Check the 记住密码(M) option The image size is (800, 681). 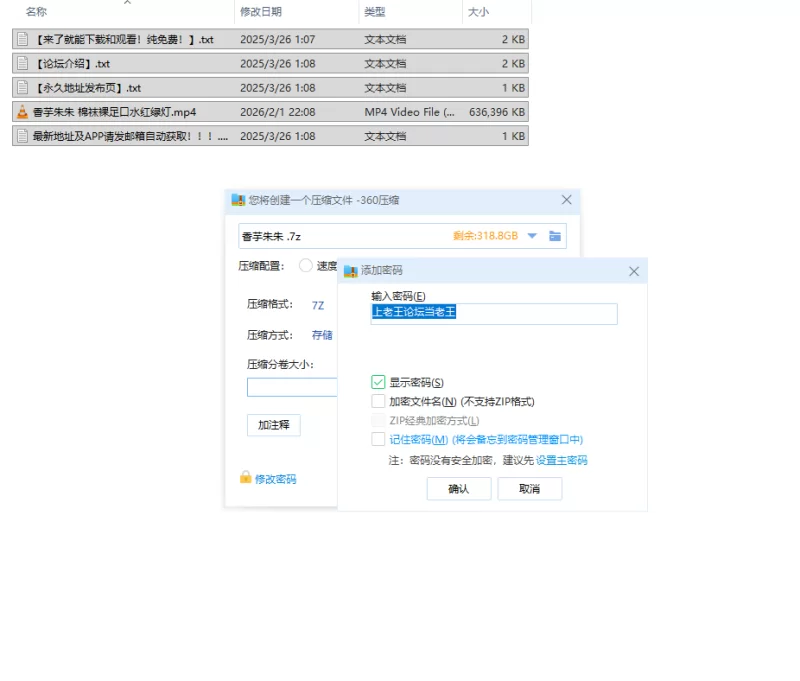coord(378,439)
